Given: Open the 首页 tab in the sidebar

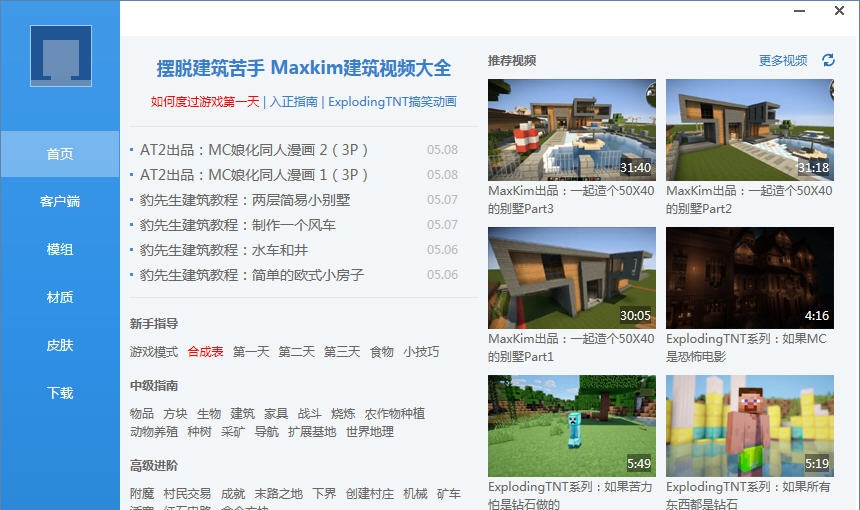Looking at the screenshot, I should 60,154.
